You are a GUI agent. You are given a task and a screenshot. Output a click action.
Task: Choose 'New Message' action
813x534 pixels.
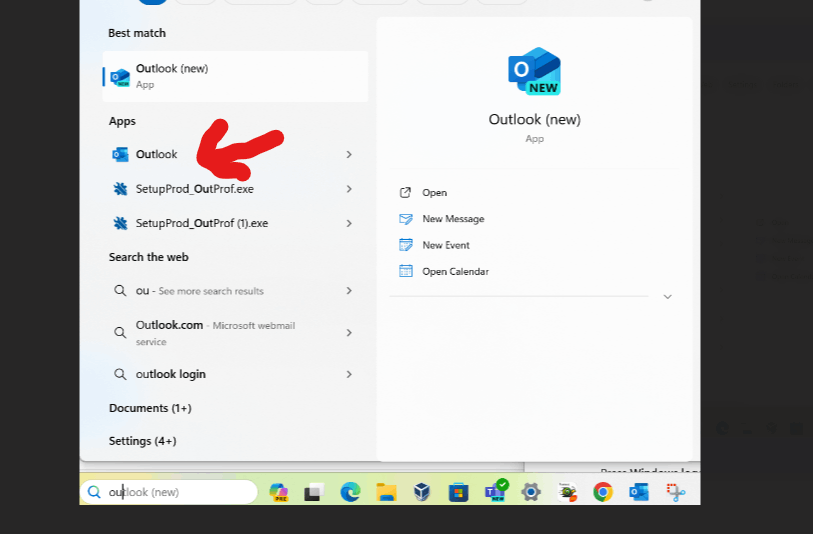click(453, 219)
